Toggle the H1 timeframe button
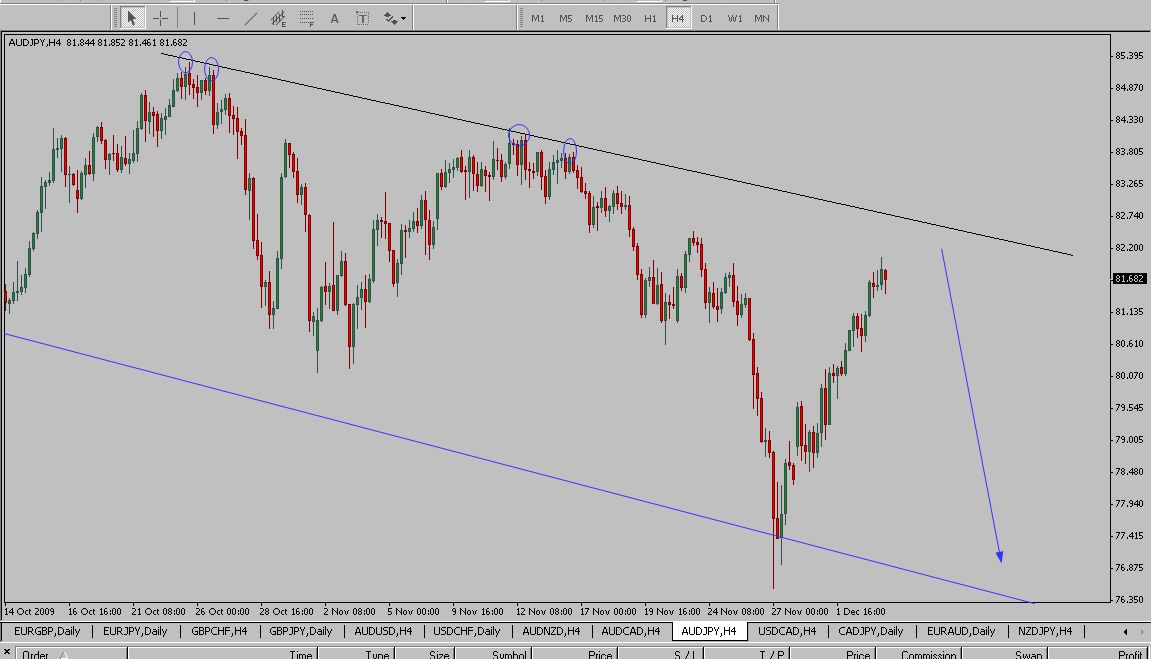The height and width of the screenshot is (659, 1151). (650, 18)
